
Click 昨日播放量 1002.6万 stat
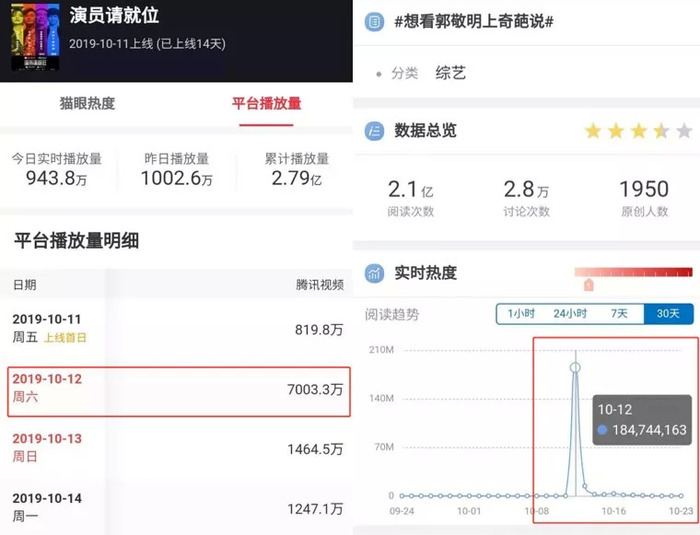point(177,170)
